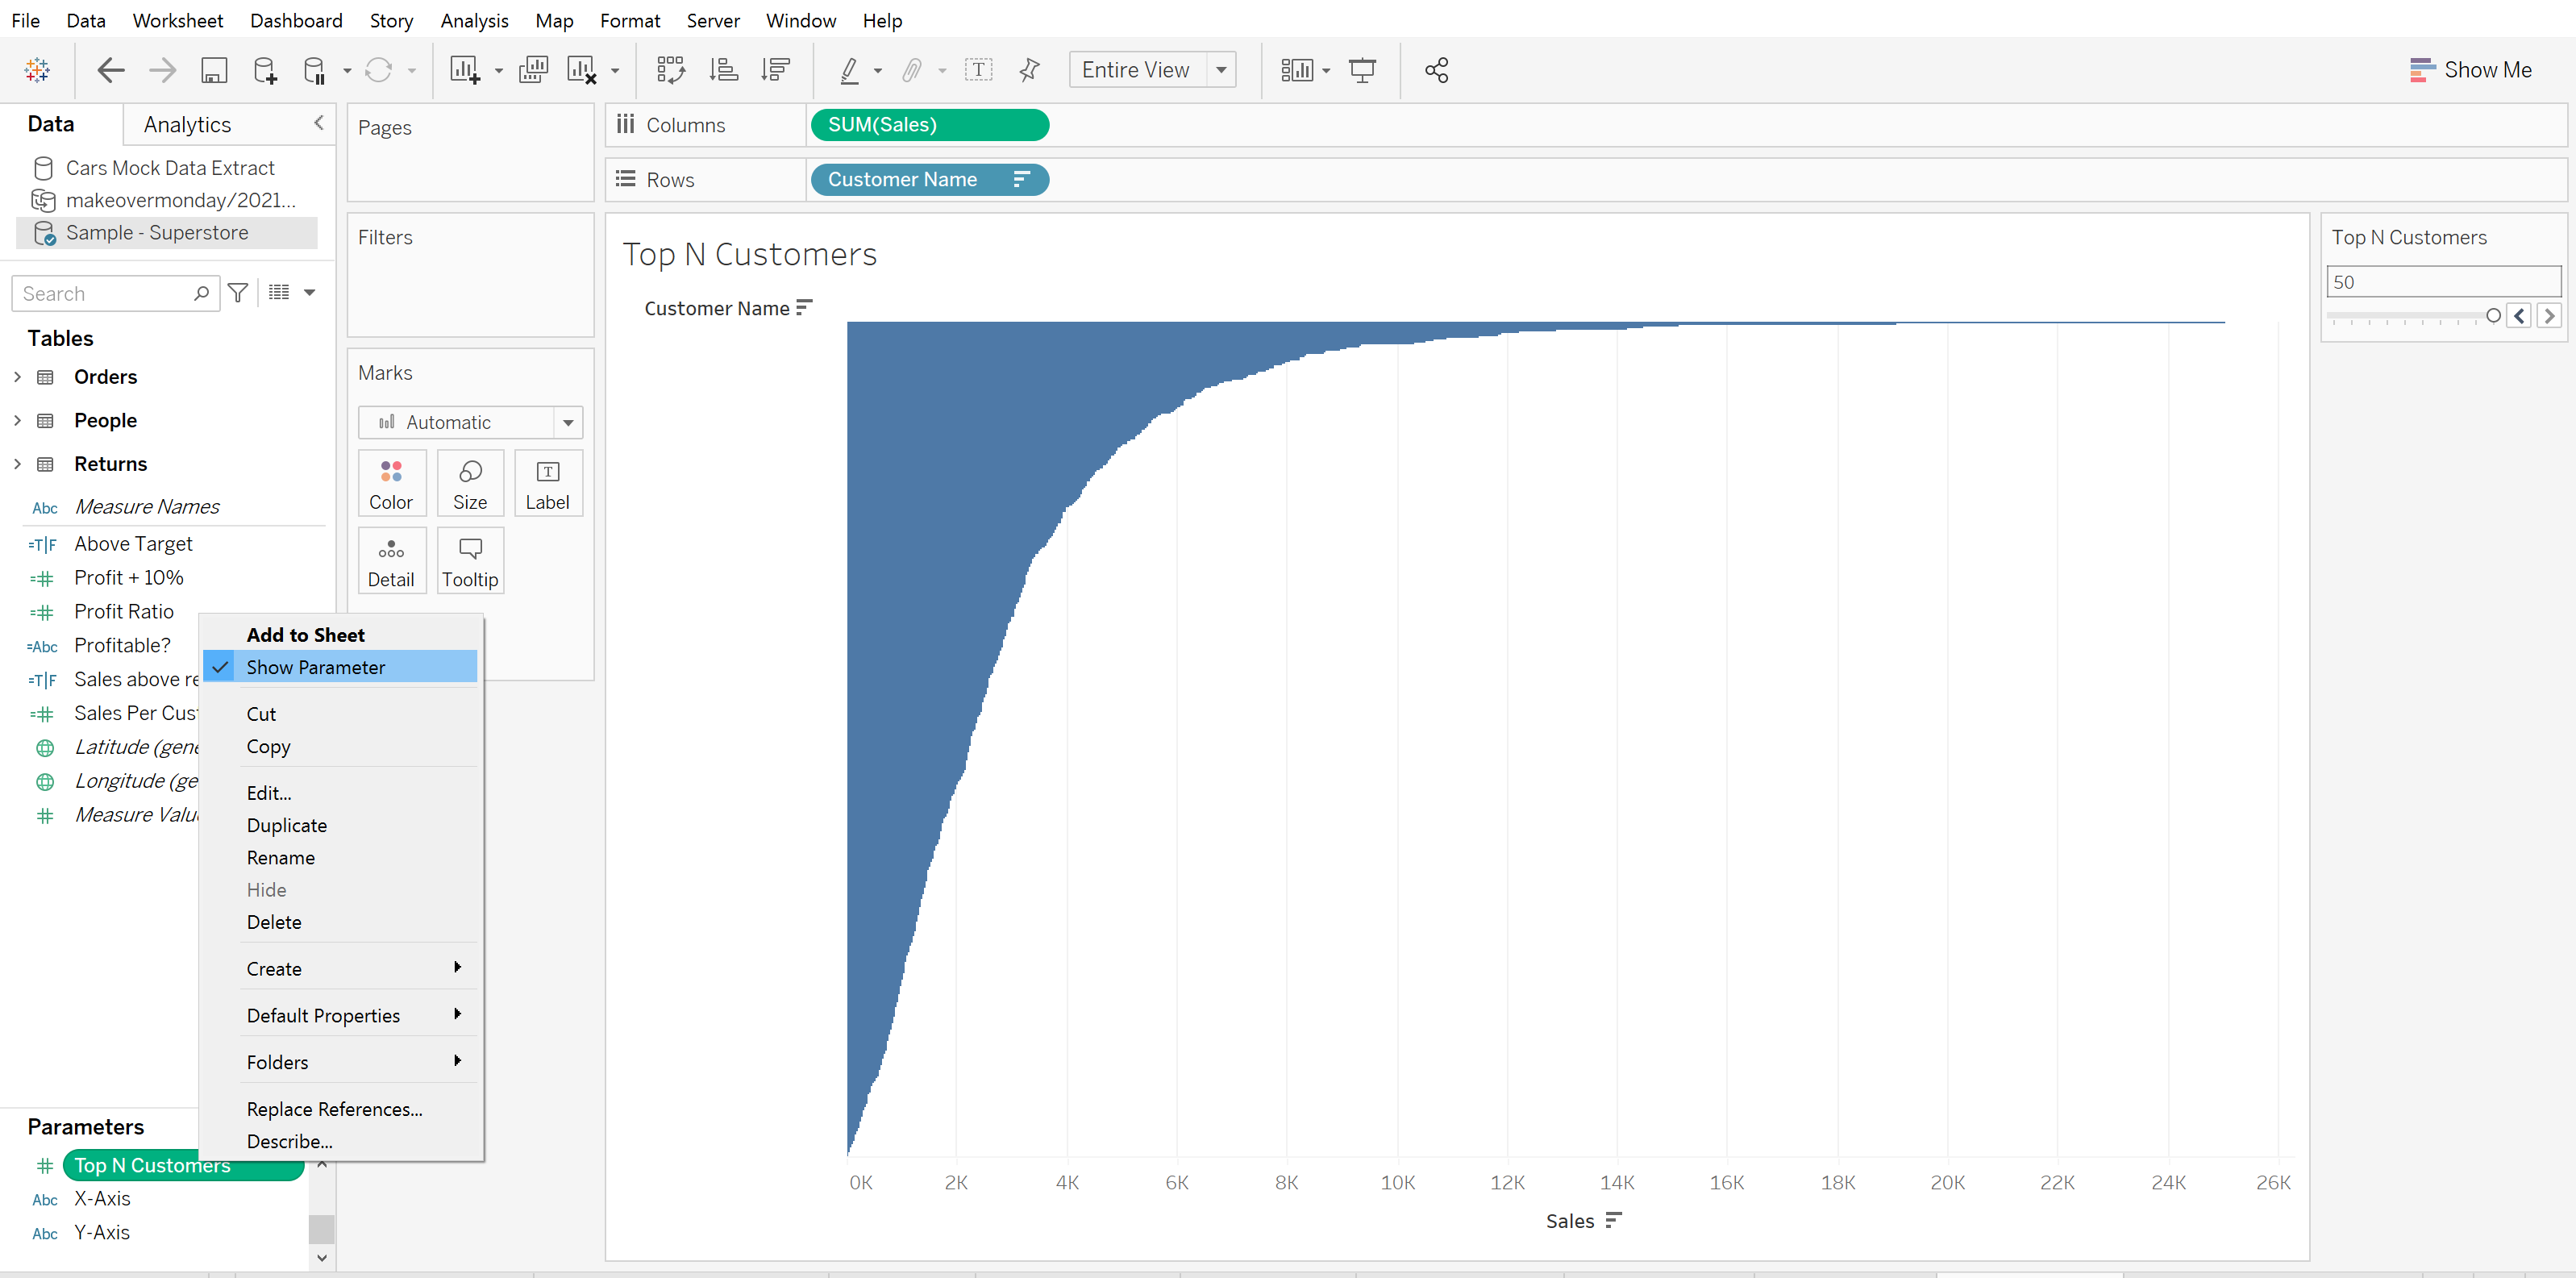The width and height of the screenshot is (2576, 1278).
Task: Expand the Returns table
Action: (17, 464)
